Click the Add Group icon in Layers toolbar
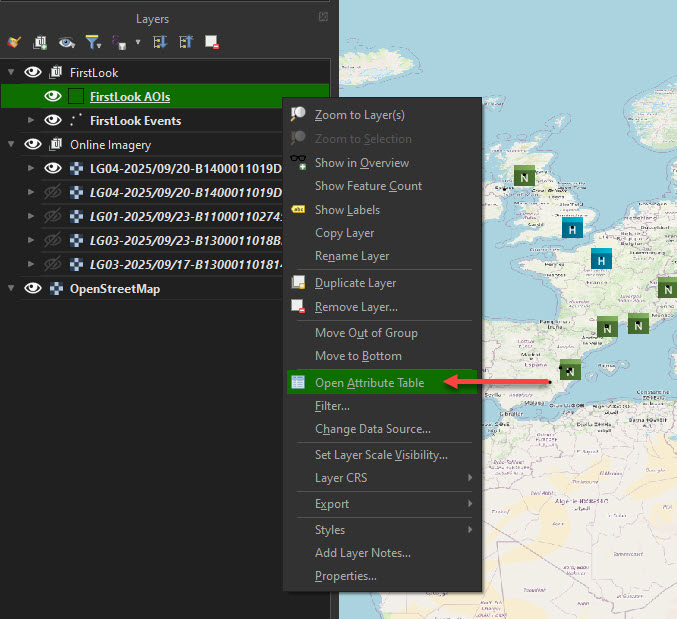The image size is (677, 619). pos(40,42)
